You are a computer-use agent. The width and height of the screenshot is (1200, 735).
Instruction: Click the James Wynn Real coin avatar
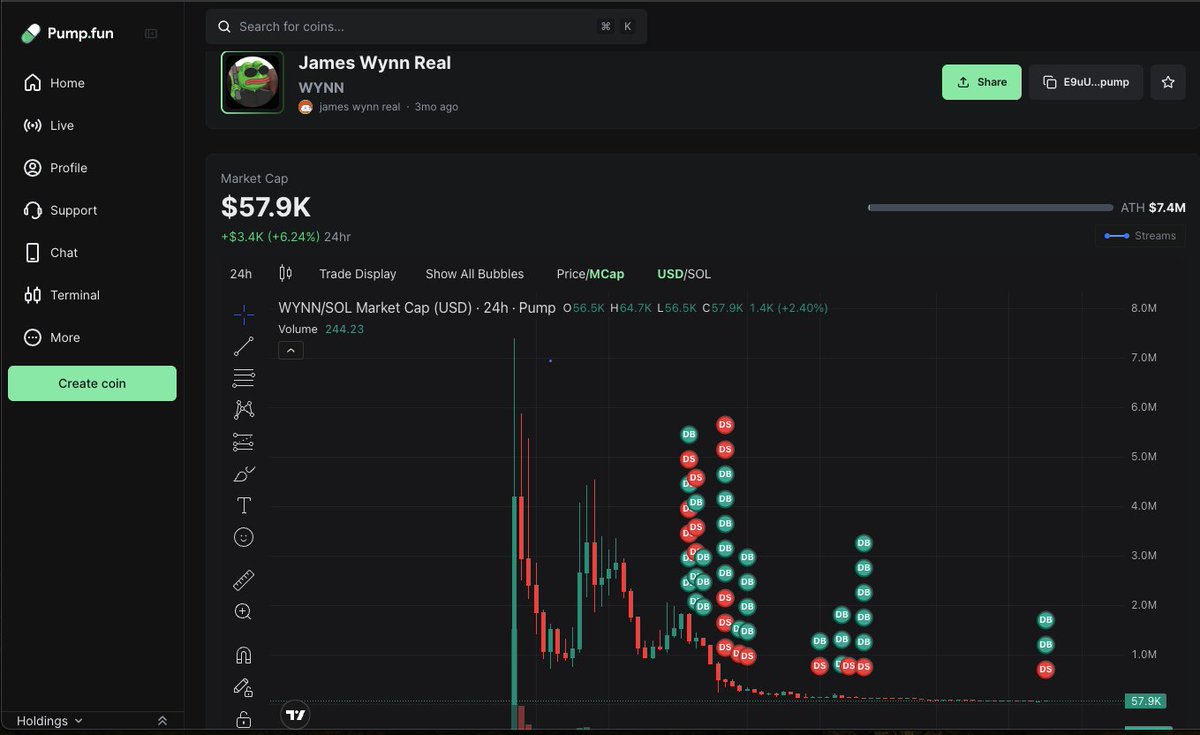(x=253, y=83)
